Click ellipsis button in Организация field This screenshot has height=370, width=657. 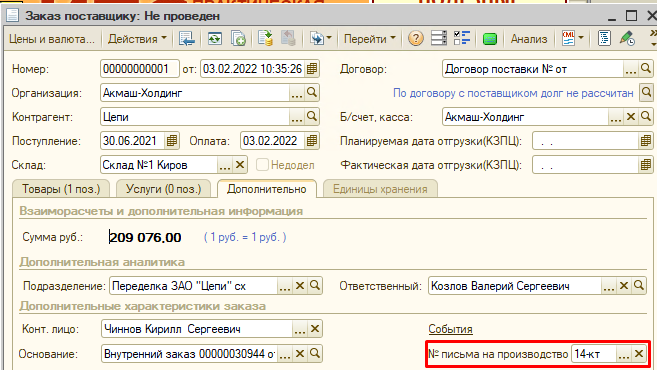tap(297, 93)
